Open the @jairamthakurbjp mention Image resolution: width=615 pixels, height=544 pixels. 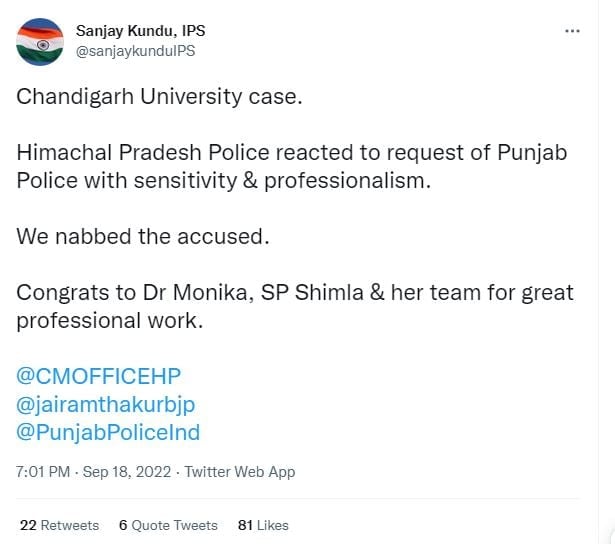pos(106,405)
